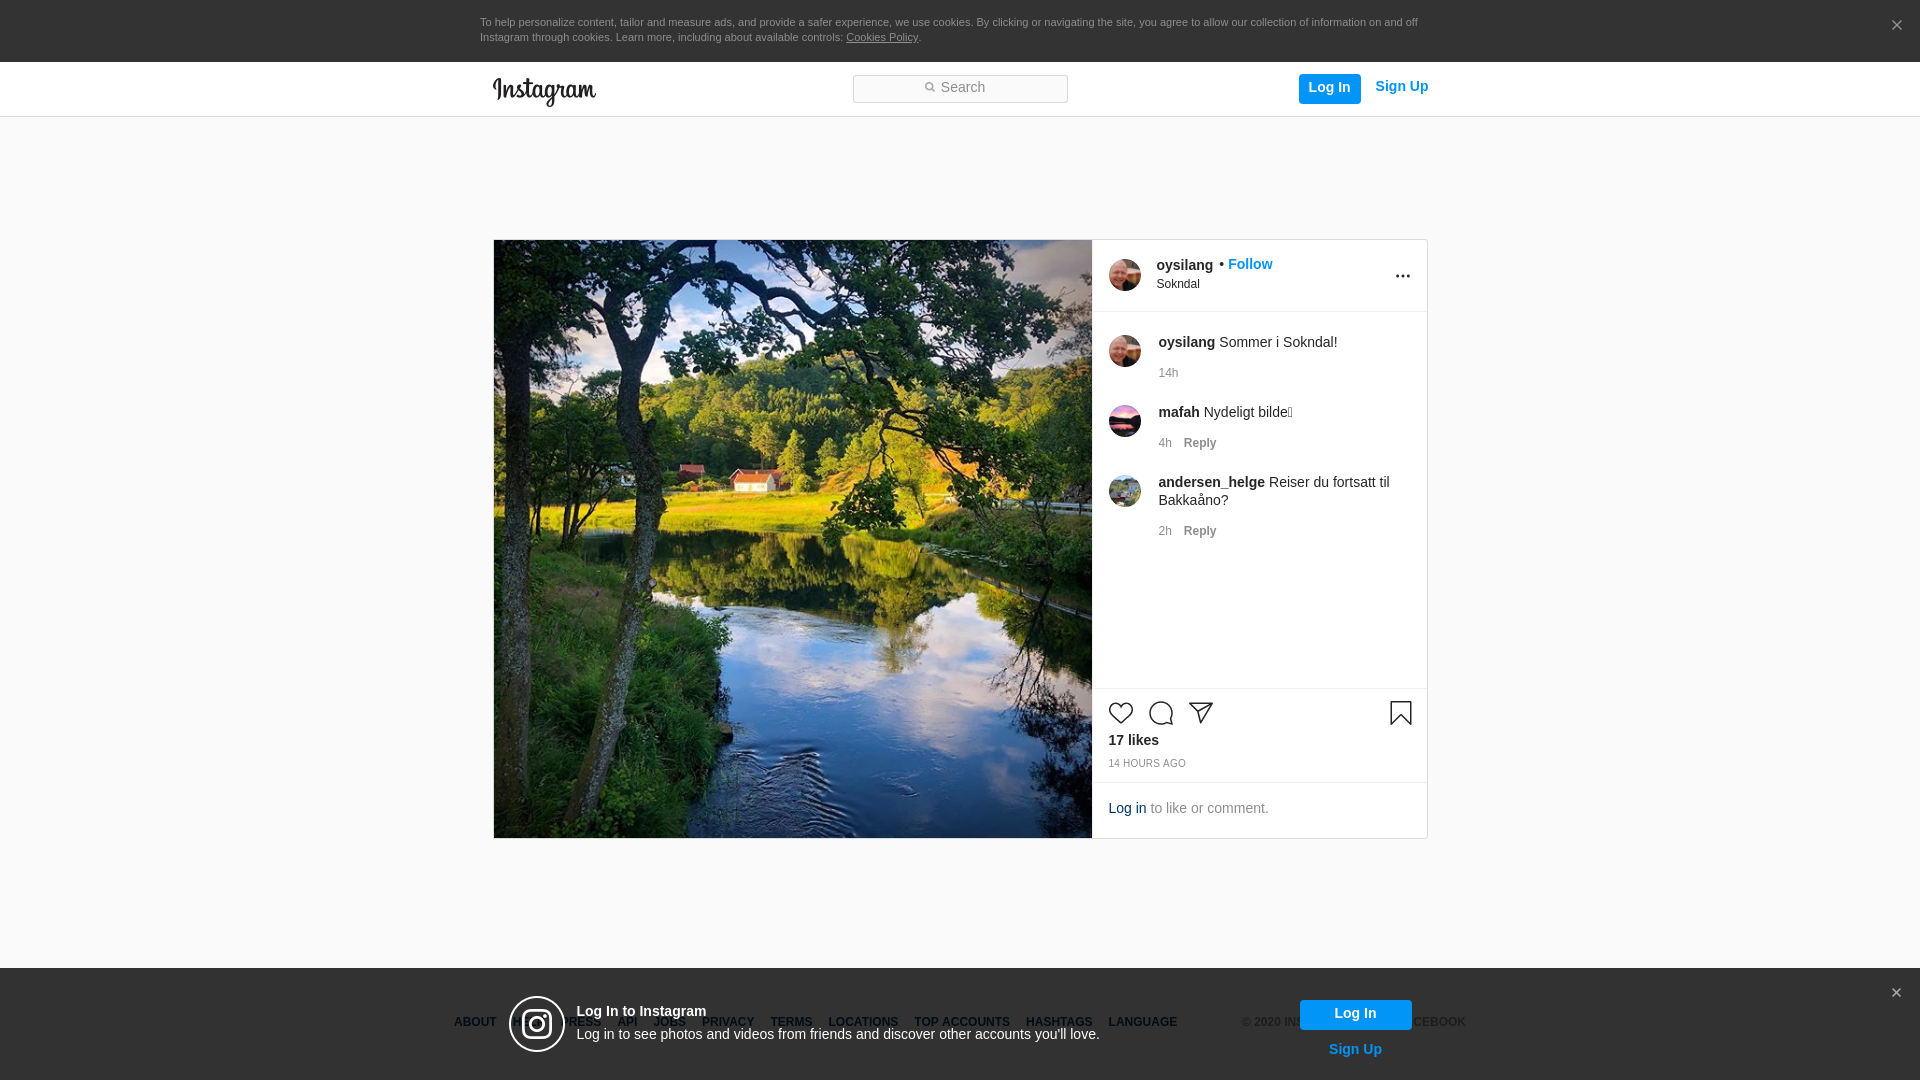Viewport: 1920px width, 1080px height.
Task: Click the oysilang username in header
Action: (1184, 265)
